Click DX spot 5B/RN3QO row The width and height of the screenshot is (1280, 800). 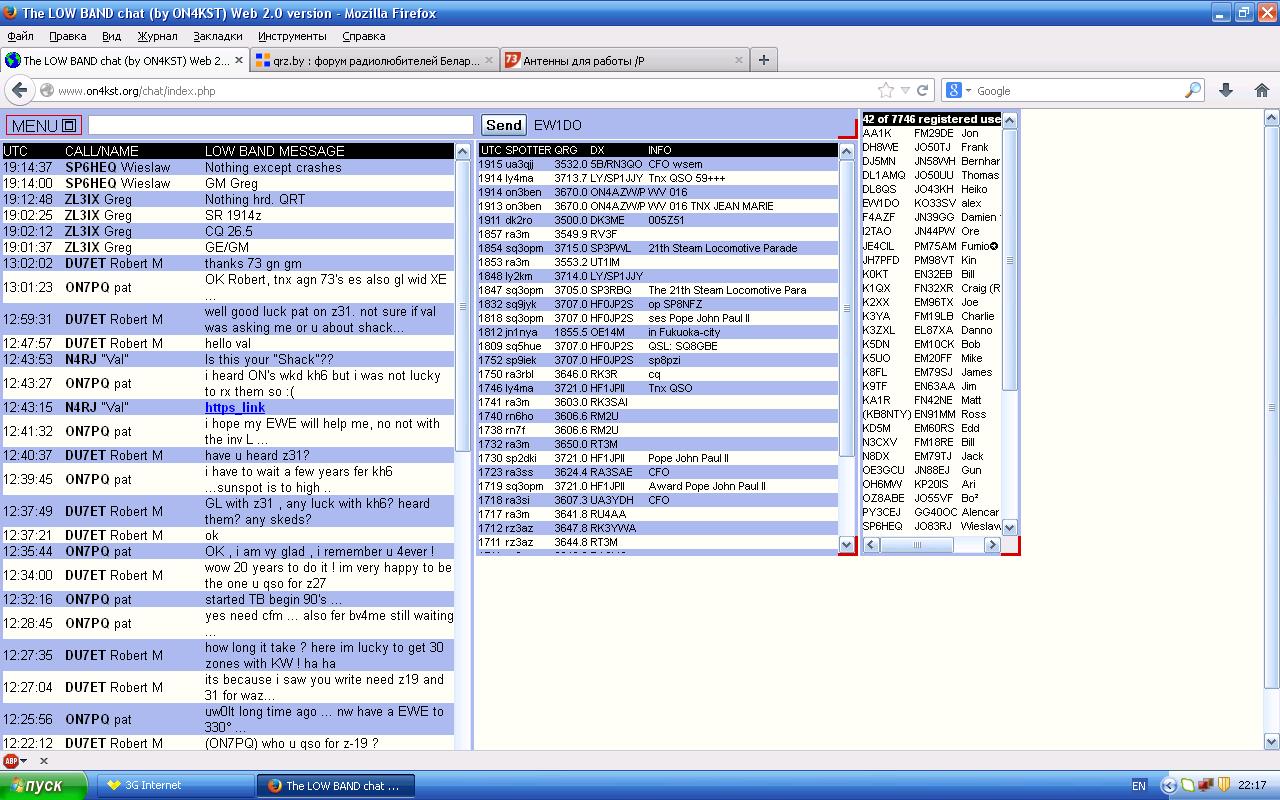pos(658,164)
